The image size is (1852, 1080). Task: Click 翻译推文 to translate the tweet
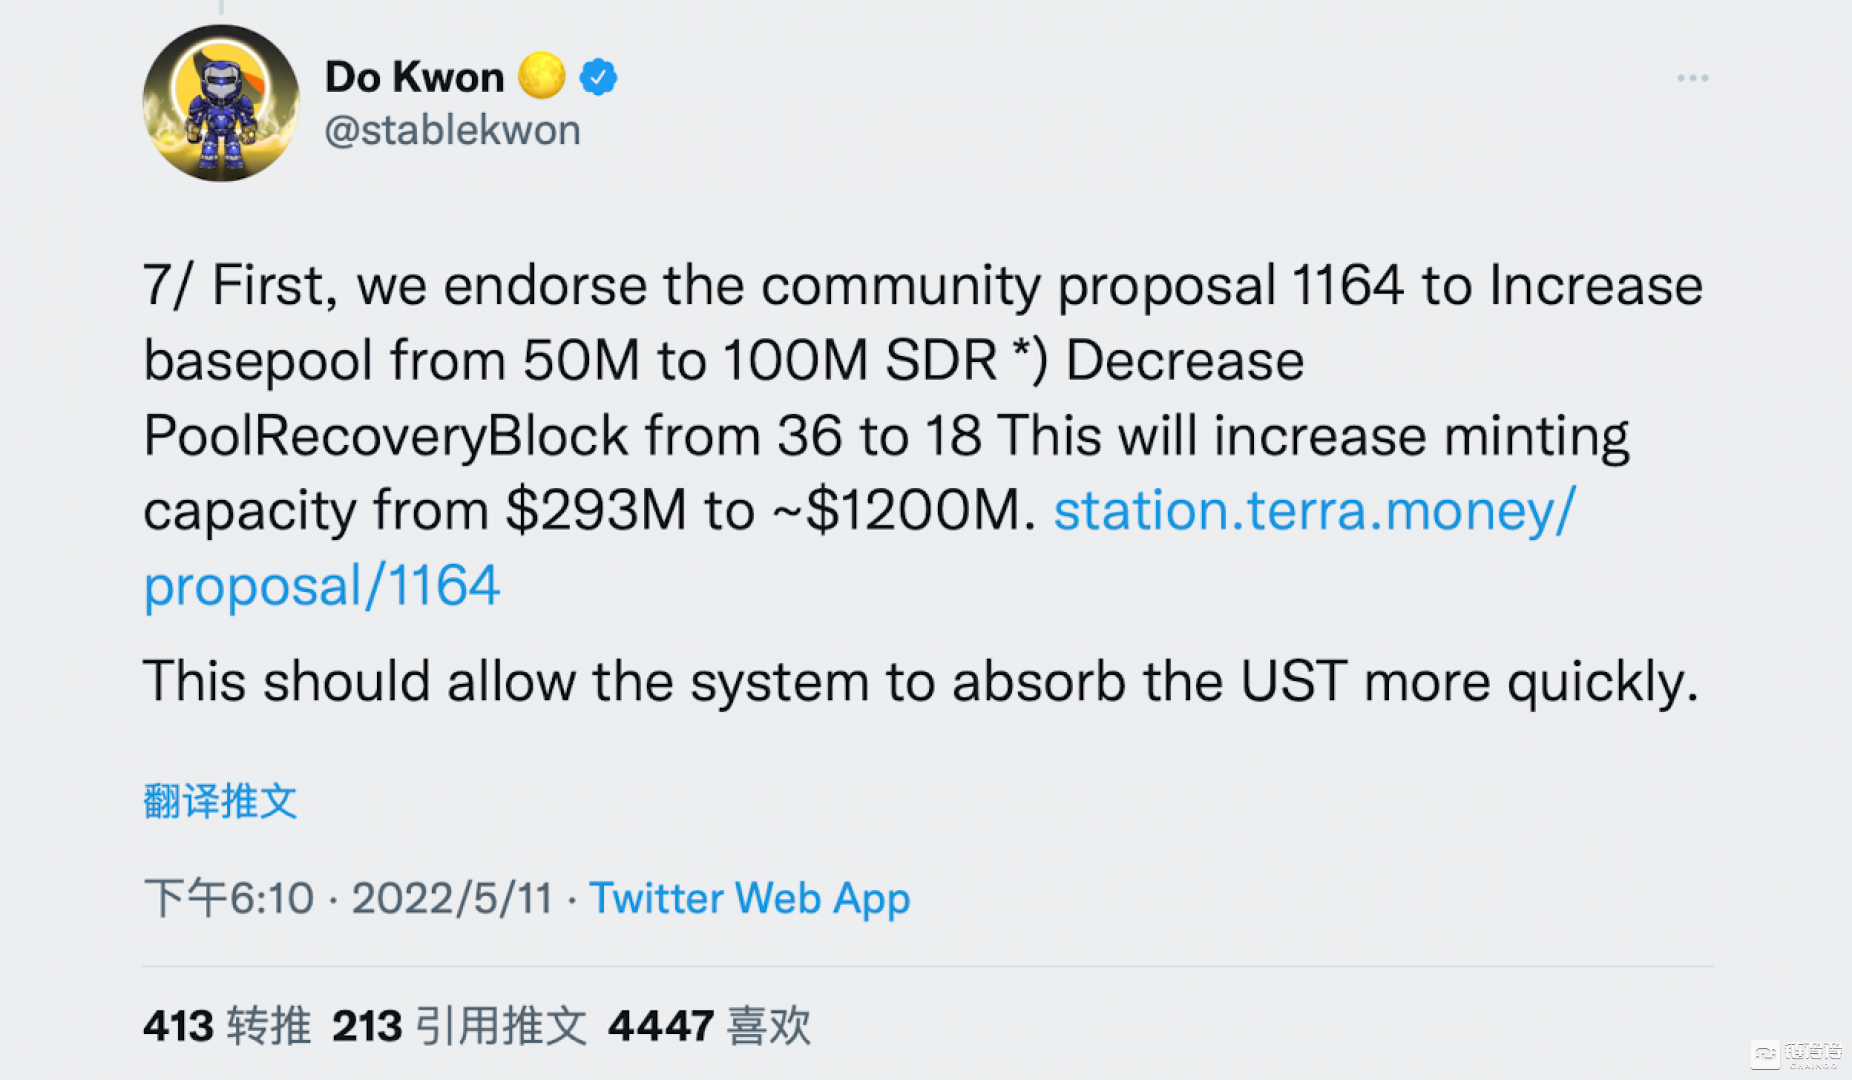[x=219, y=799]
